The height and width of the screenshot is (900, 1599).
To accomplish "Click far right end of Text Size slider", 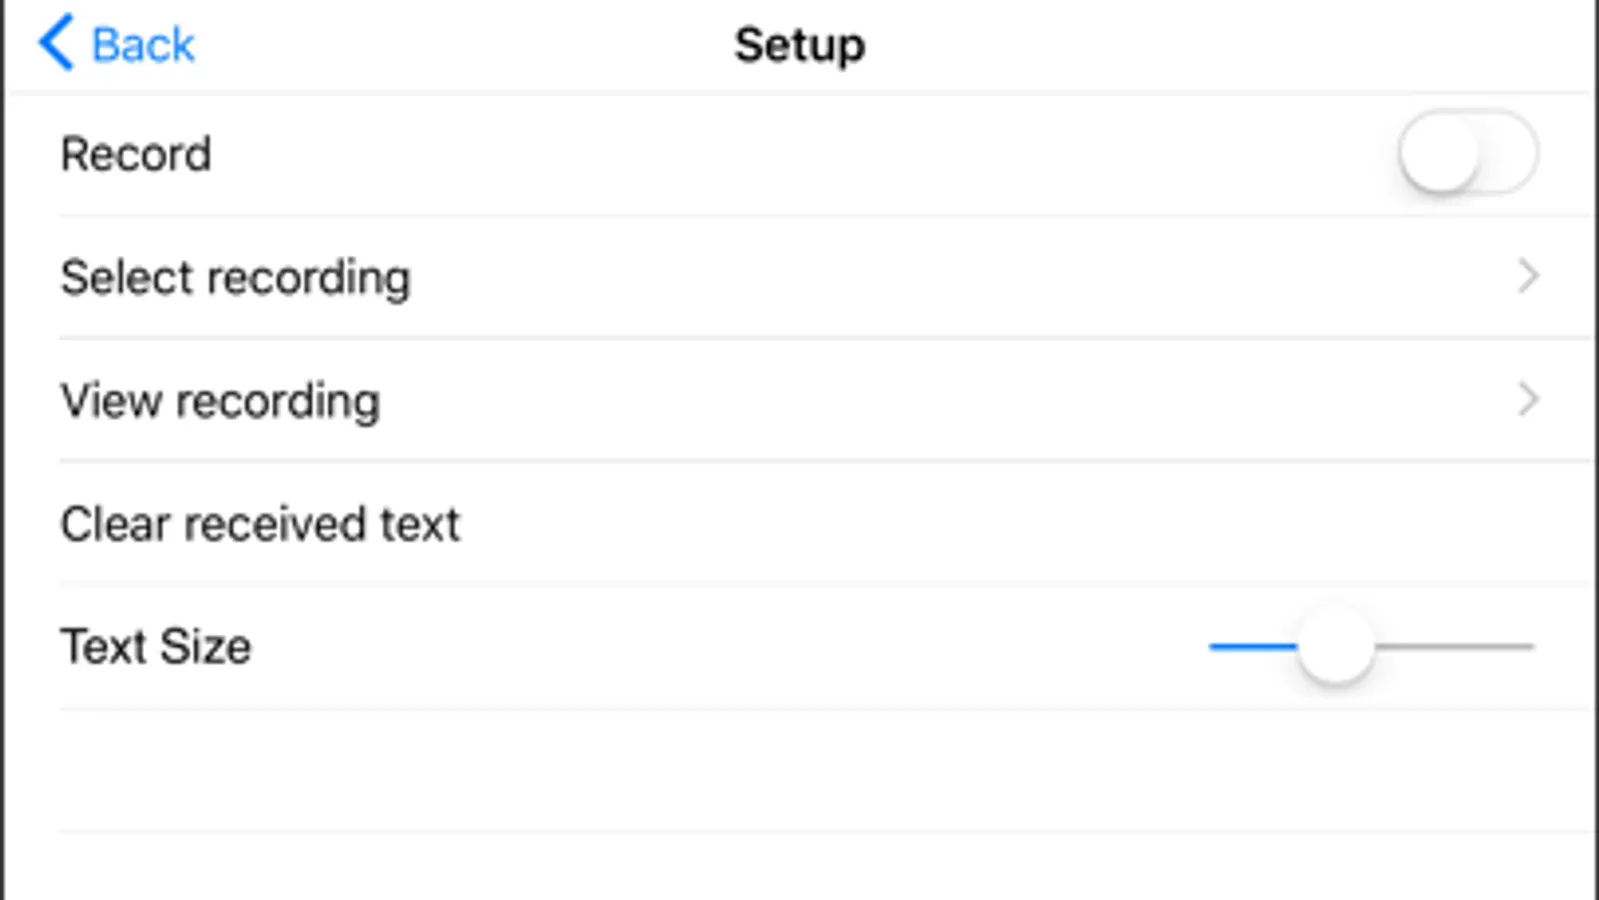I will pos(1528,646).
